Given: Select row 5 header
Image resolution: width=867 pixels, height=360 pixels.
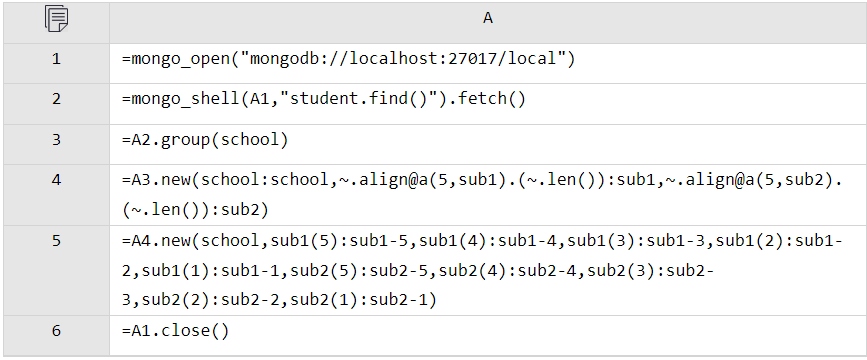Looking at the screenshot, I should point(56,270).
